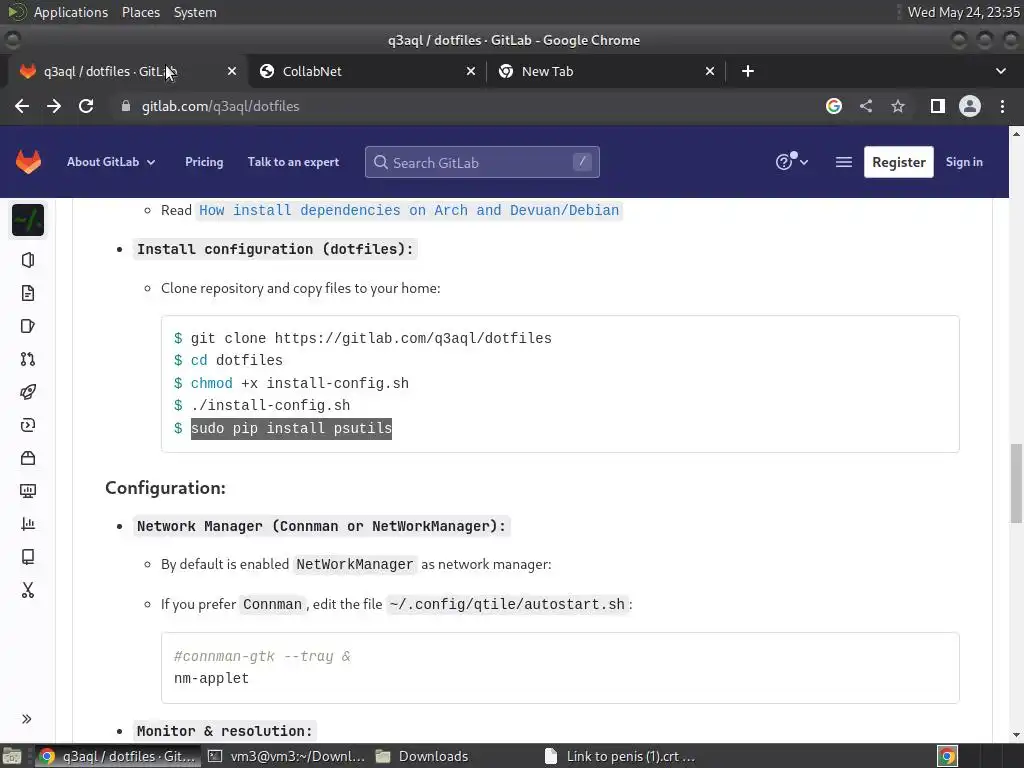Viewport: 1024px width, 768px height.
Task: Click the Chrome icon in system tray
Action: tap(948, 756)
